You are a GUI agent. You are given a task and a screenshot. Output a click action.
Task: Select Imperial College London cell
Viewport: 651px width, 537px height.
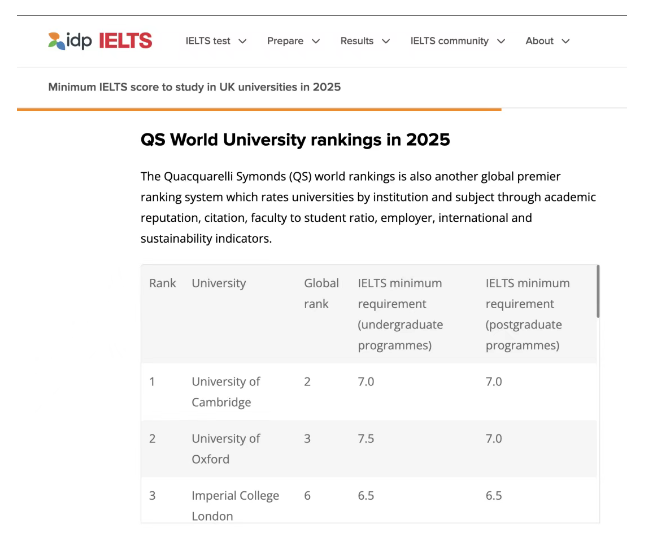point(235,505)
